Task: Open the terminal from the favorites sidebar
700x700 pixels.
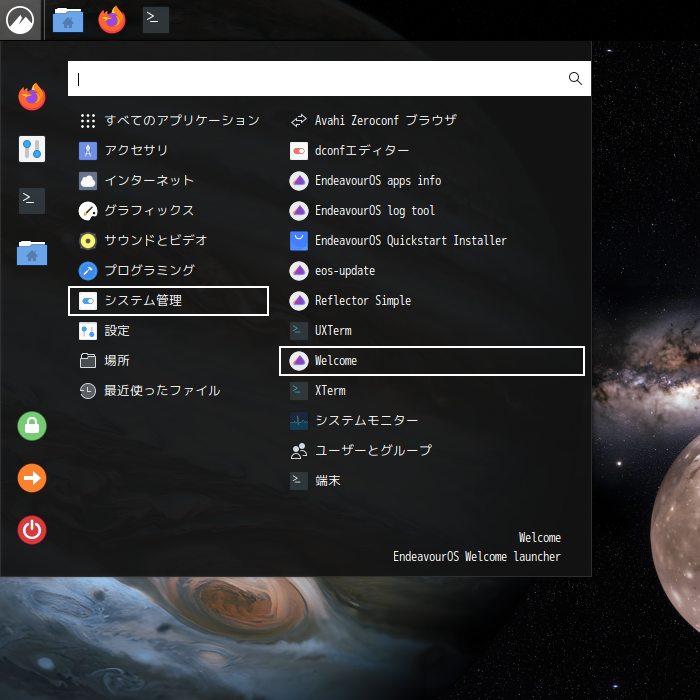Action: (x=32, y=201)
